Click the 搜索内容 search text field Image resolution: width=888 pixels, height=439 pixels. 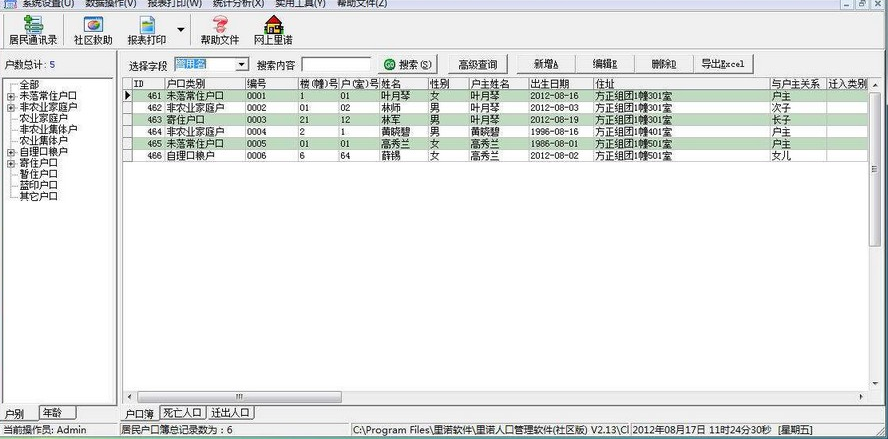335,65
